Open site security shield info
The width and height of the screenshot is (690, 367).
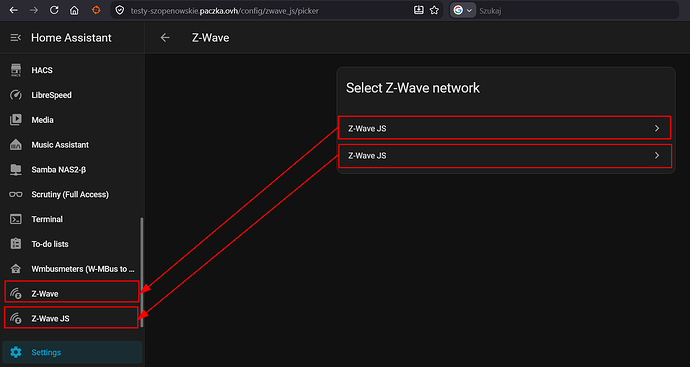tap(120, 11)
